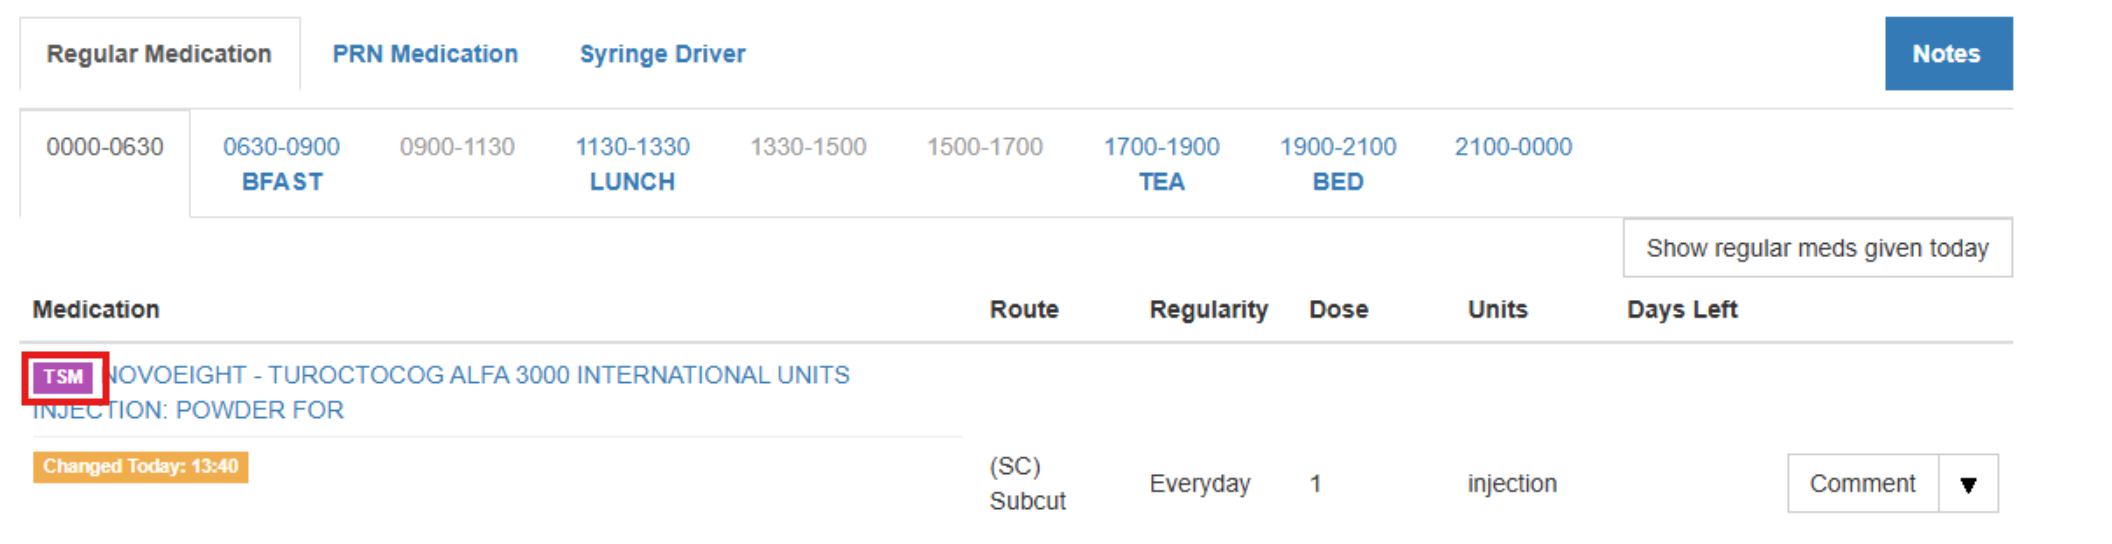
Task: Open the Notes button
Action: click(x=1947, y=54)
